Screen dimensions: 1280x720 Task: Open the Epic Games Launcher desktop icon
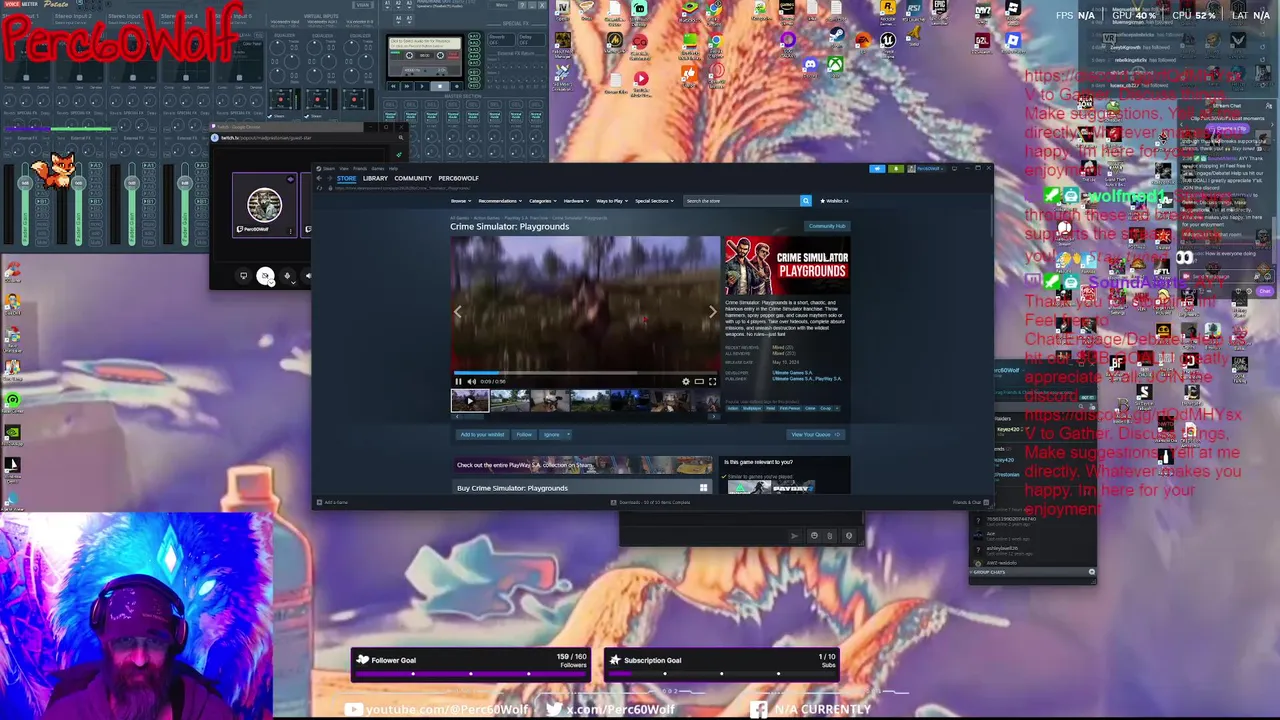click(938, 10)
